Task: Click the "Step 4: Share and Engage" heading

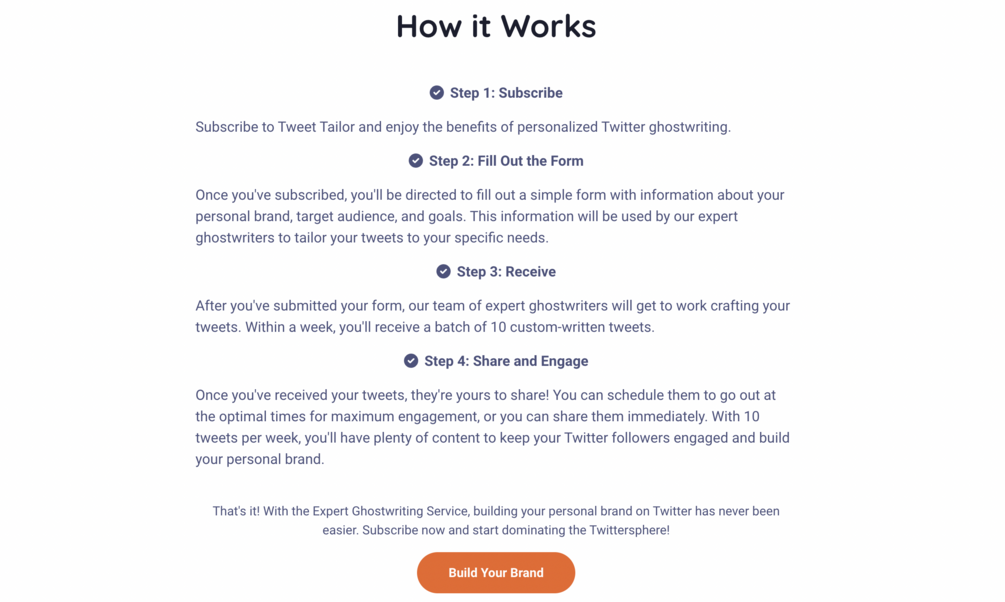Action: (506, 361)
